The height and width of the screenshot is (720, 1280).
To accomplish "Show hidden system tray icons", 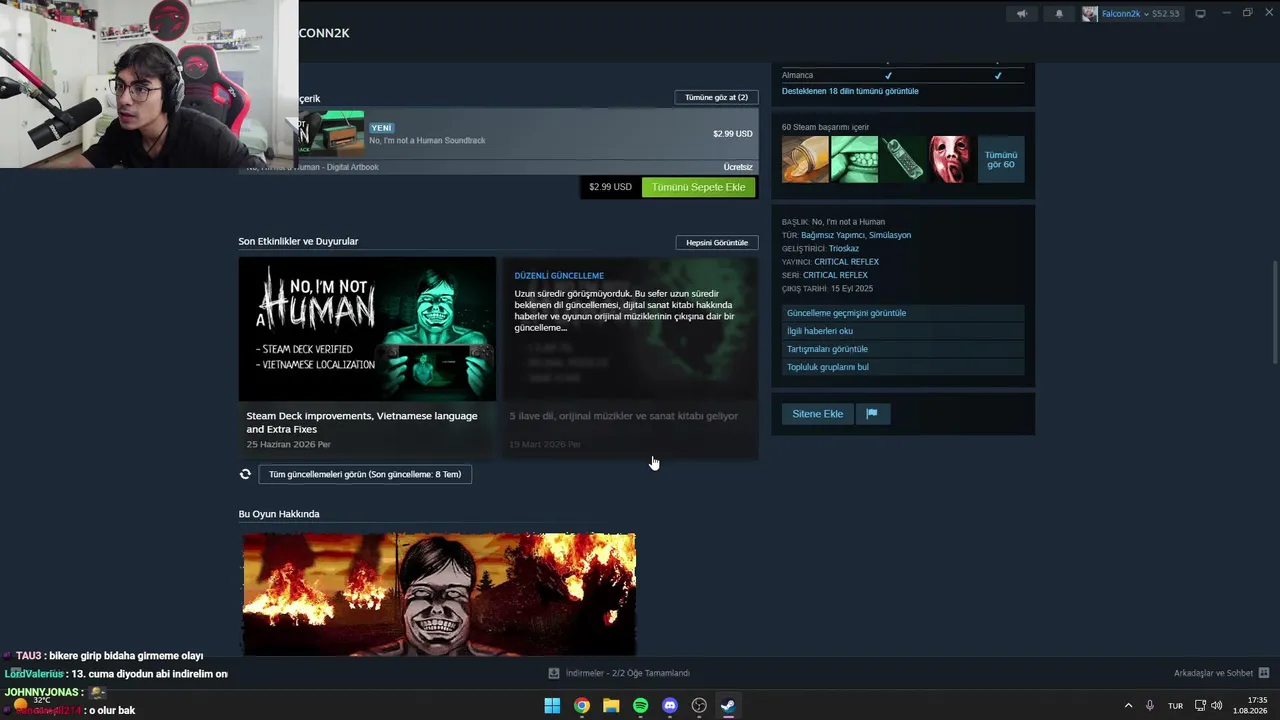I will (x=1129, y=706).
